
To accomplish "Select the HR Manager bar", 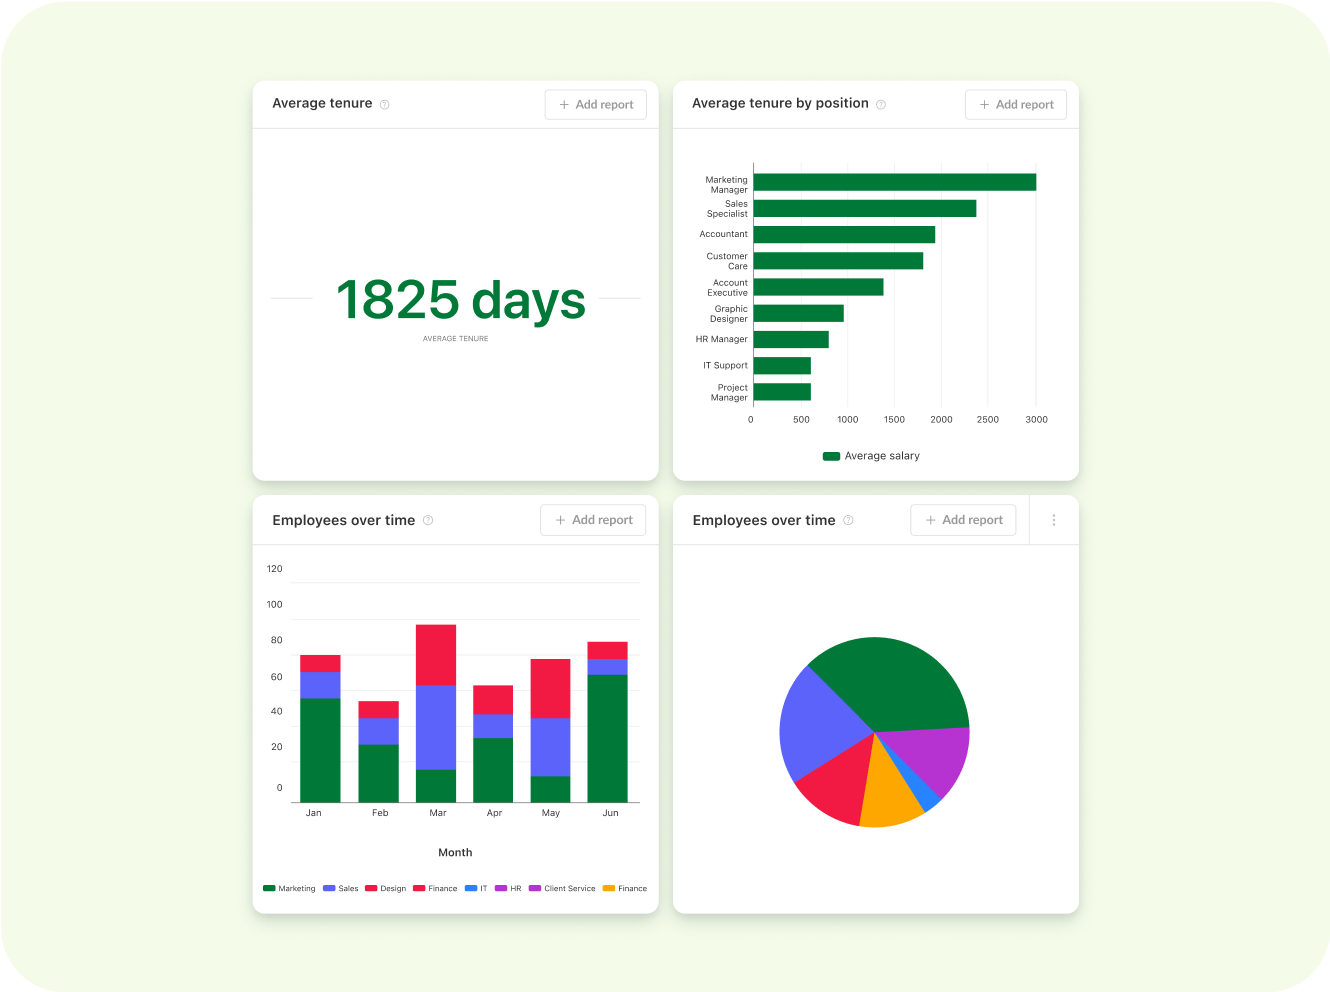I will [x=791, y=339].
